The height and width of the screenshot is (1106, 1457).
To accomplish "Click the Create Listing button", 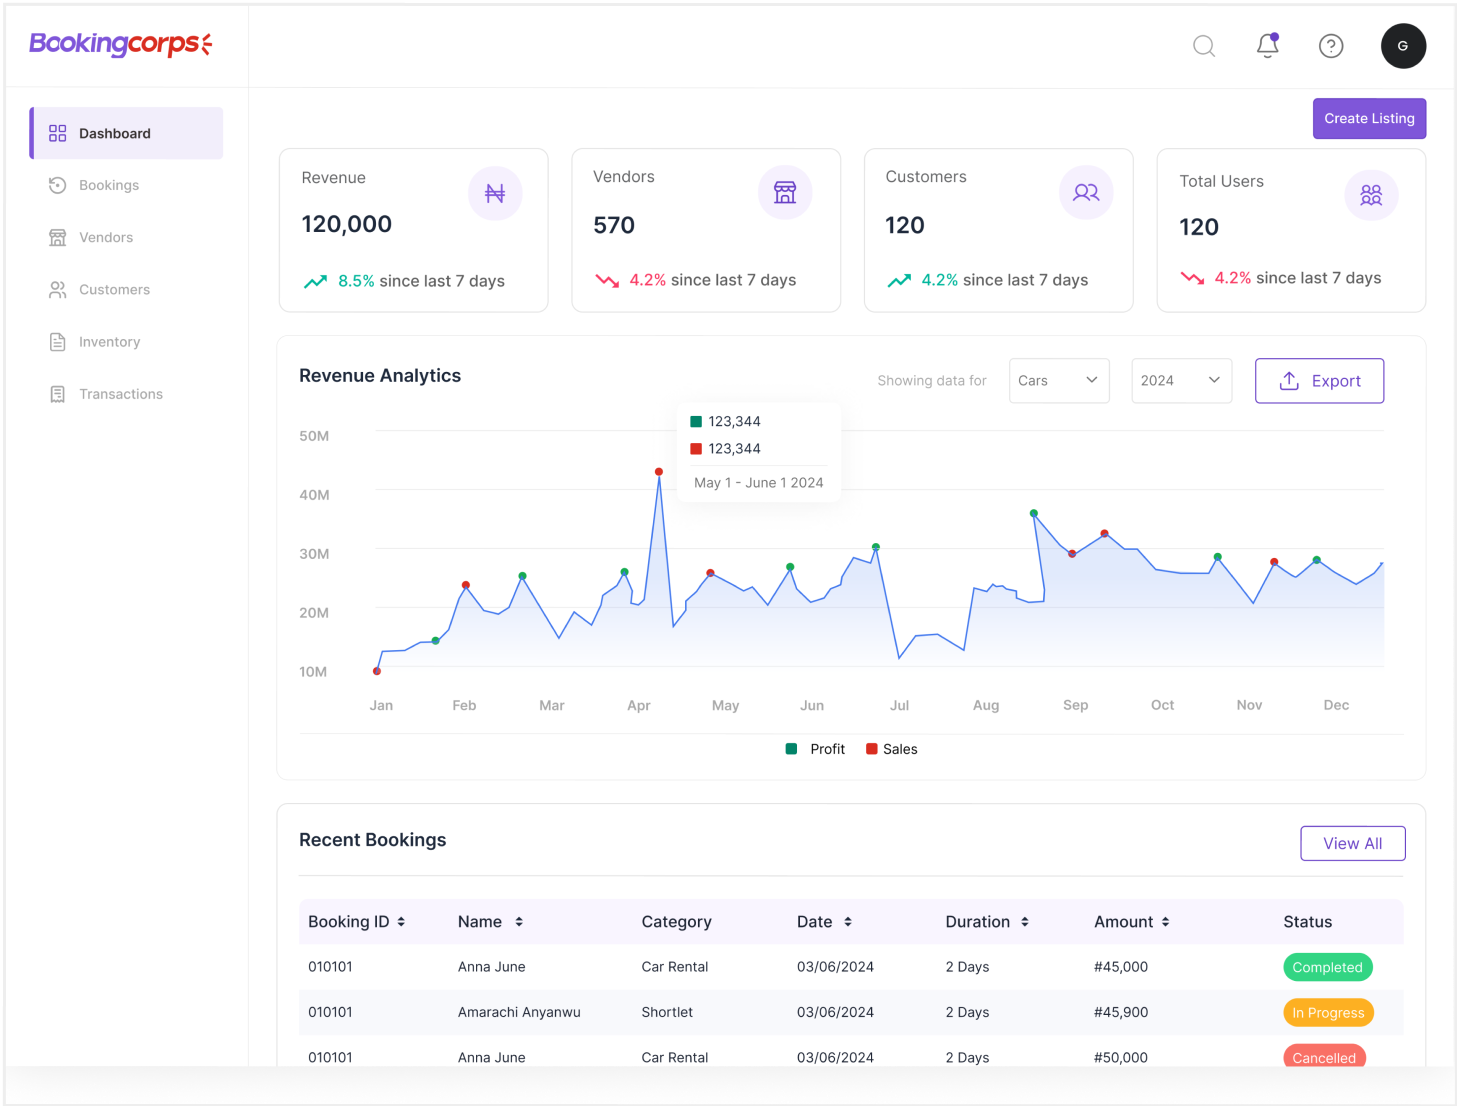I will 1369,118.
